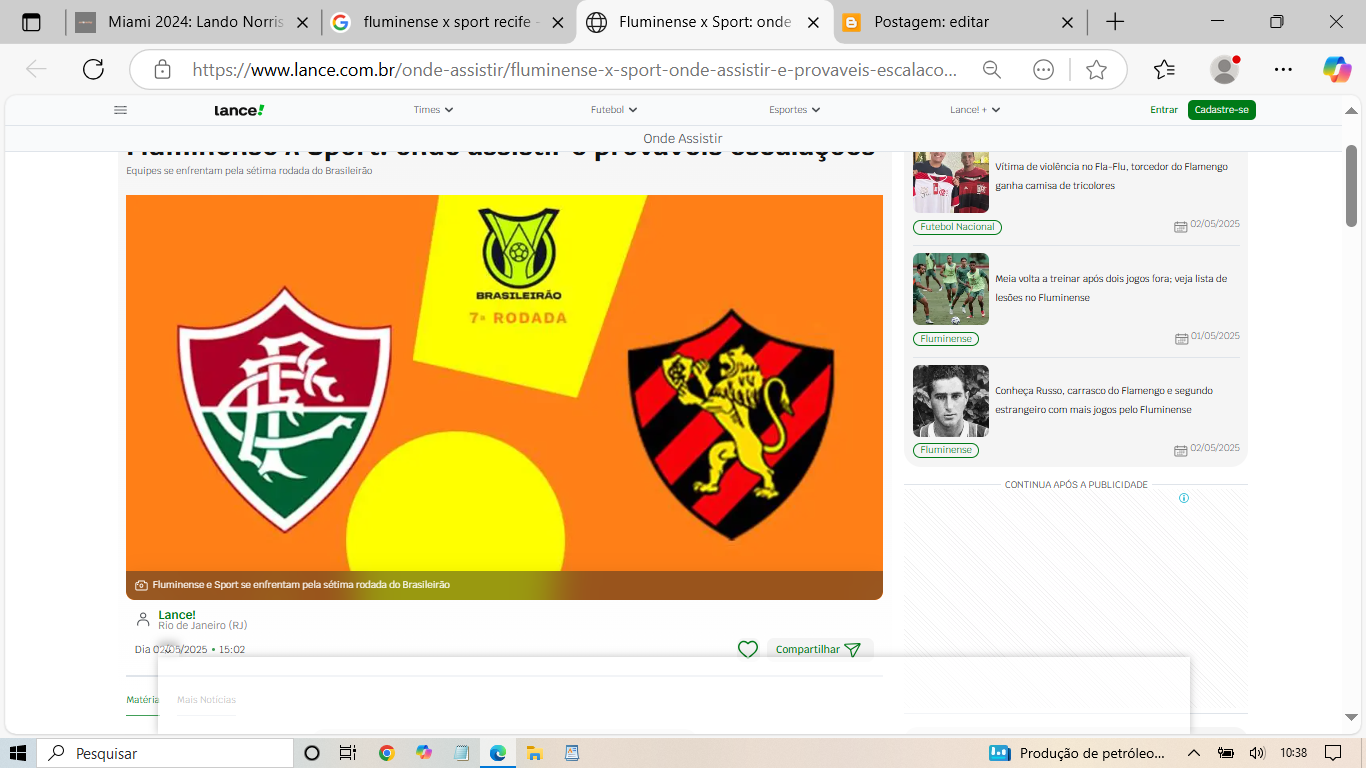The width and height of the screenshot is (1366, 768).
Task: Open the Russo black-and-white portrait thumbnail
Action: [951, 401]
